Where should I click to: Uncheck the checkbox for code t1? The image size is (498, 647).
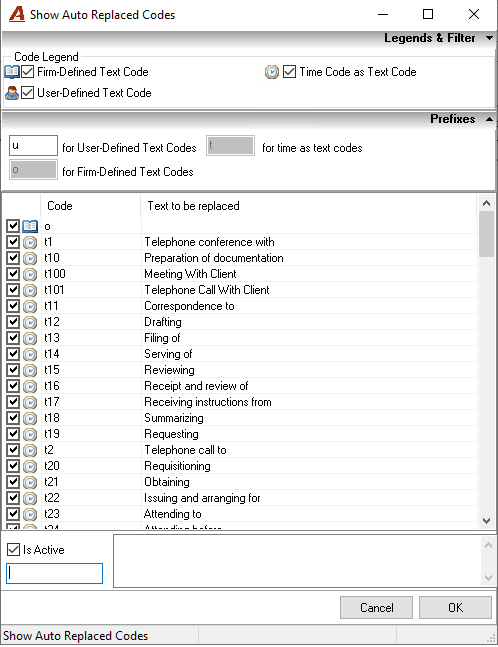click(13, 242)
